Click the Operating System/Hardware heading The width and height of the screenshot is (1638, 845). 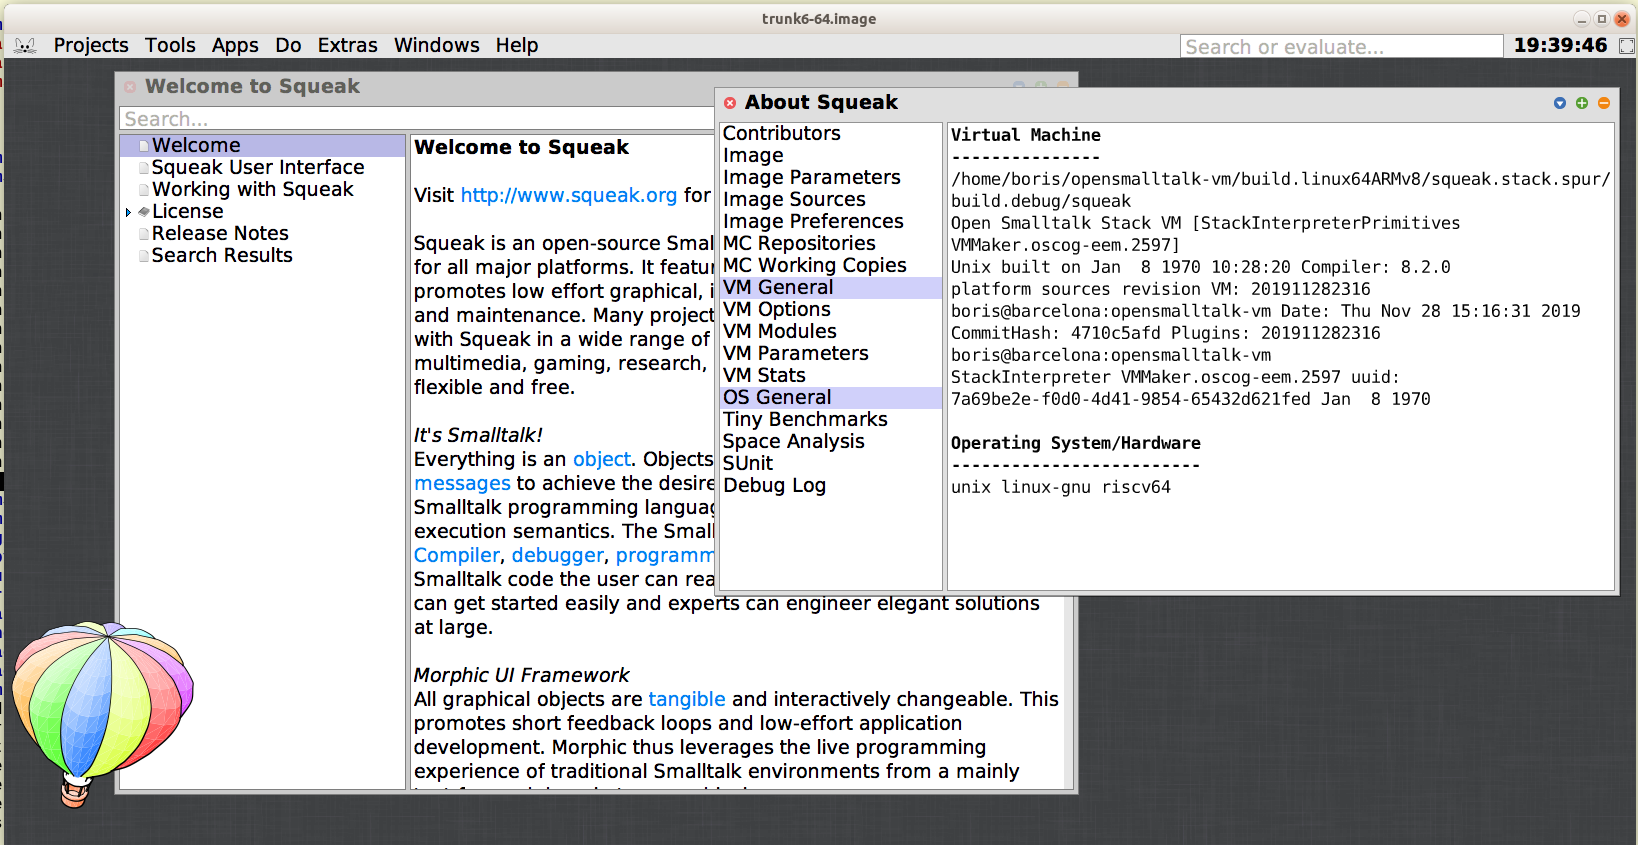[1076, 443]
